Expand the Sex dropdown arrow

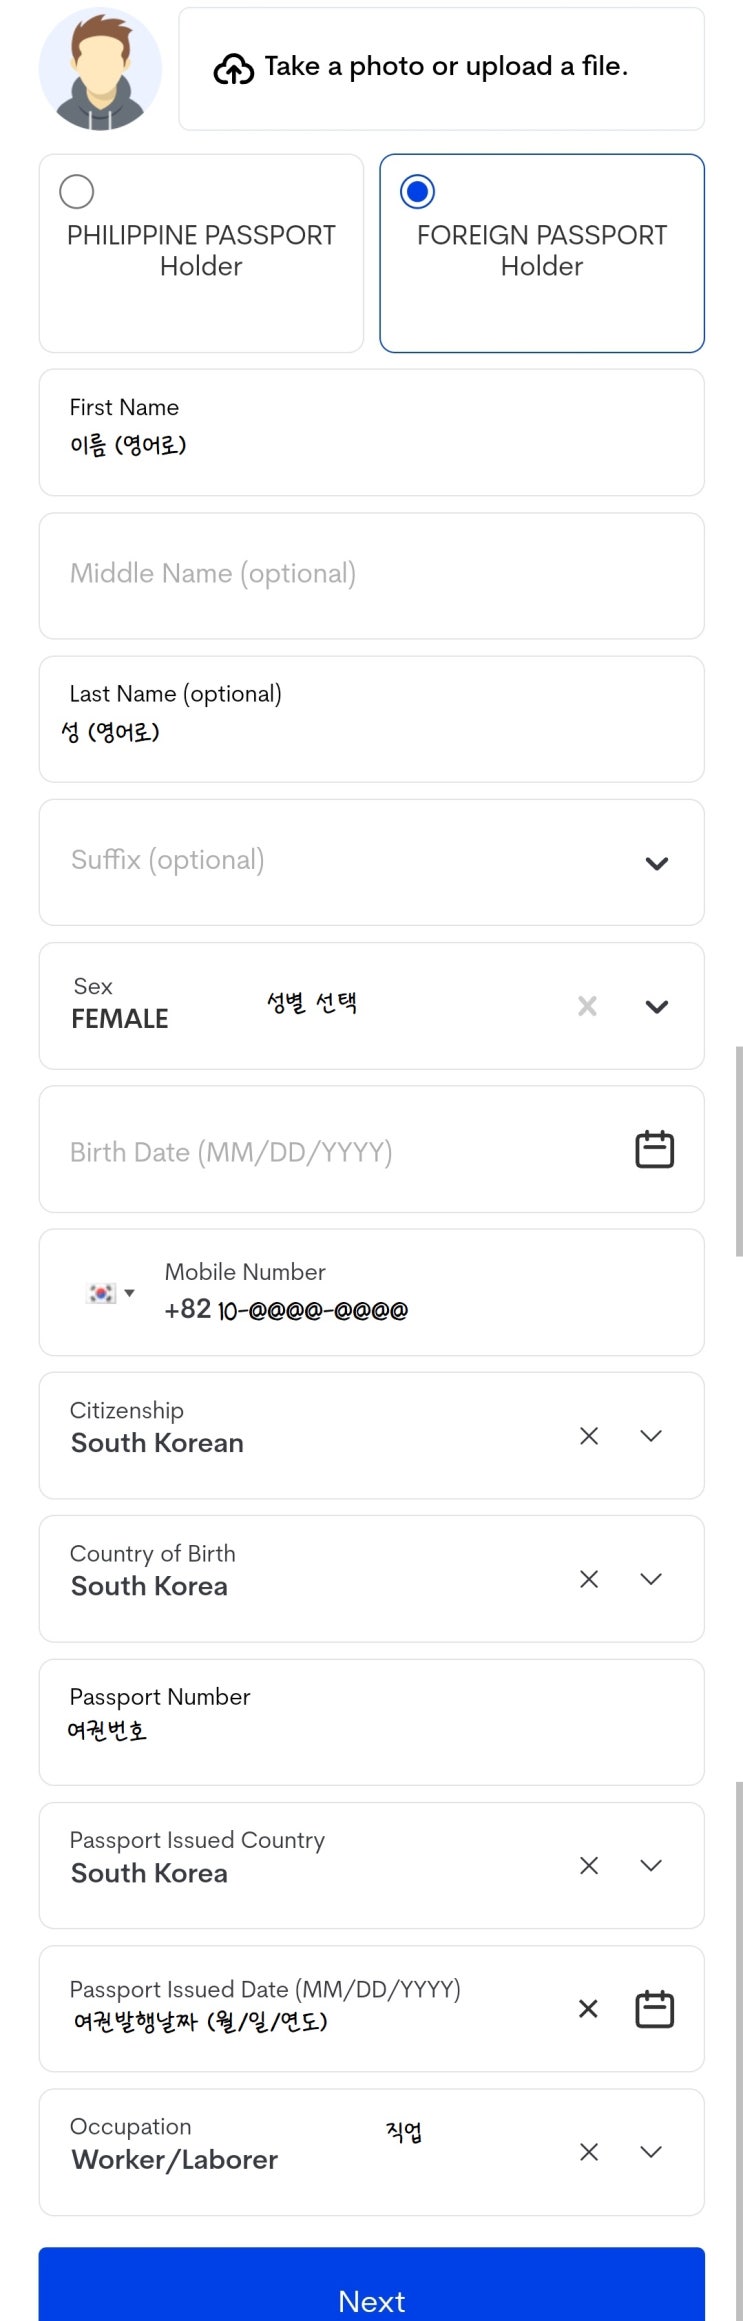[656, 1006]
